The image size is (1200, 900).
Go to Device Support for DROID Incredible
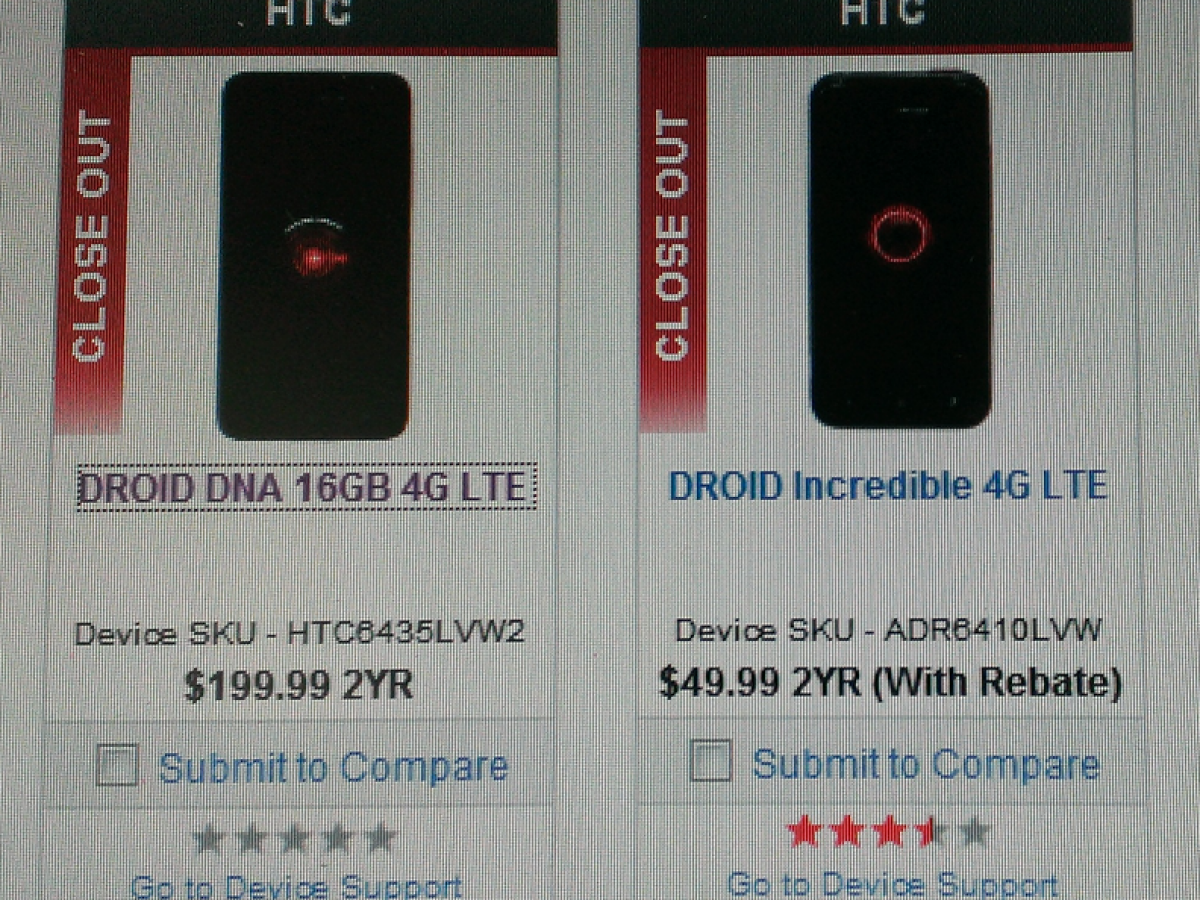point(892,884)
